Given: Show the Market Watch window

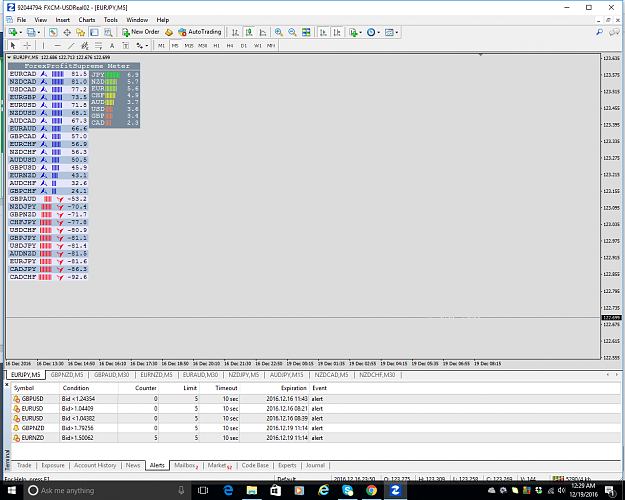Looking at the screenshot, I should tap(53, 32).
